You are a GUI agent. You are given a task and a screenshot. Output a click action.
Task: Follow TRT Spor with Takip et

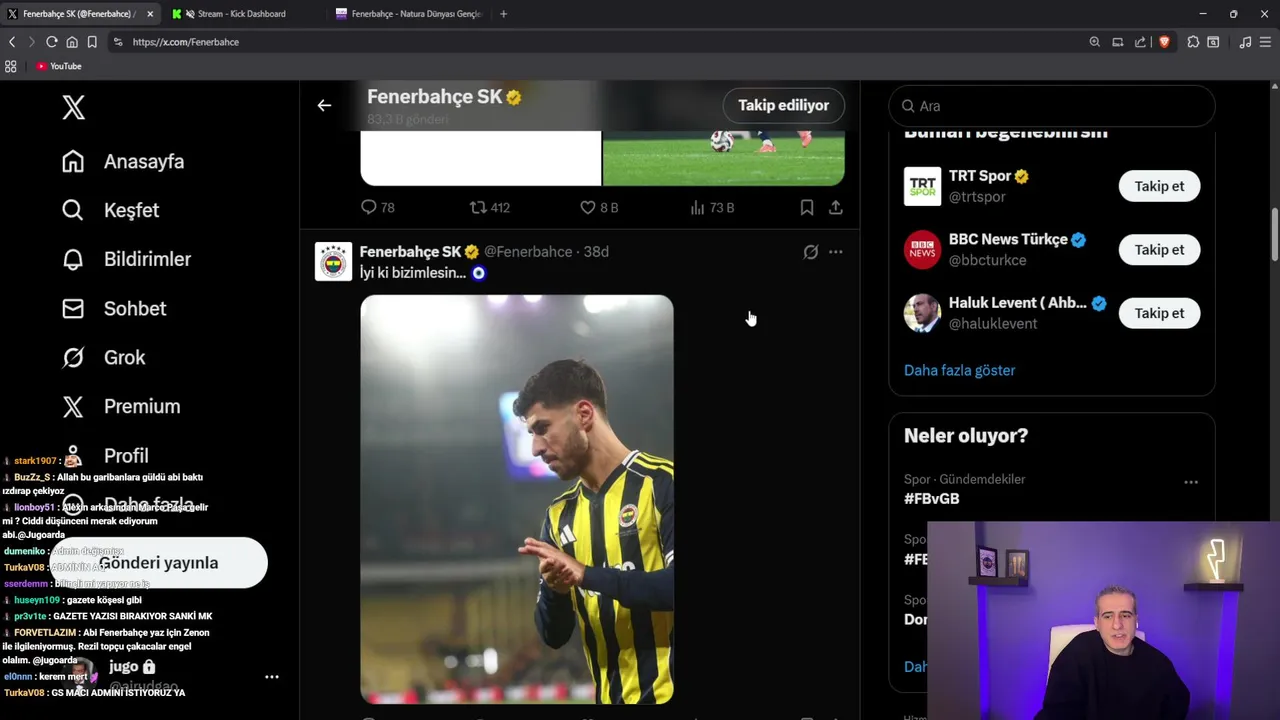click(x=1159, y=186)
